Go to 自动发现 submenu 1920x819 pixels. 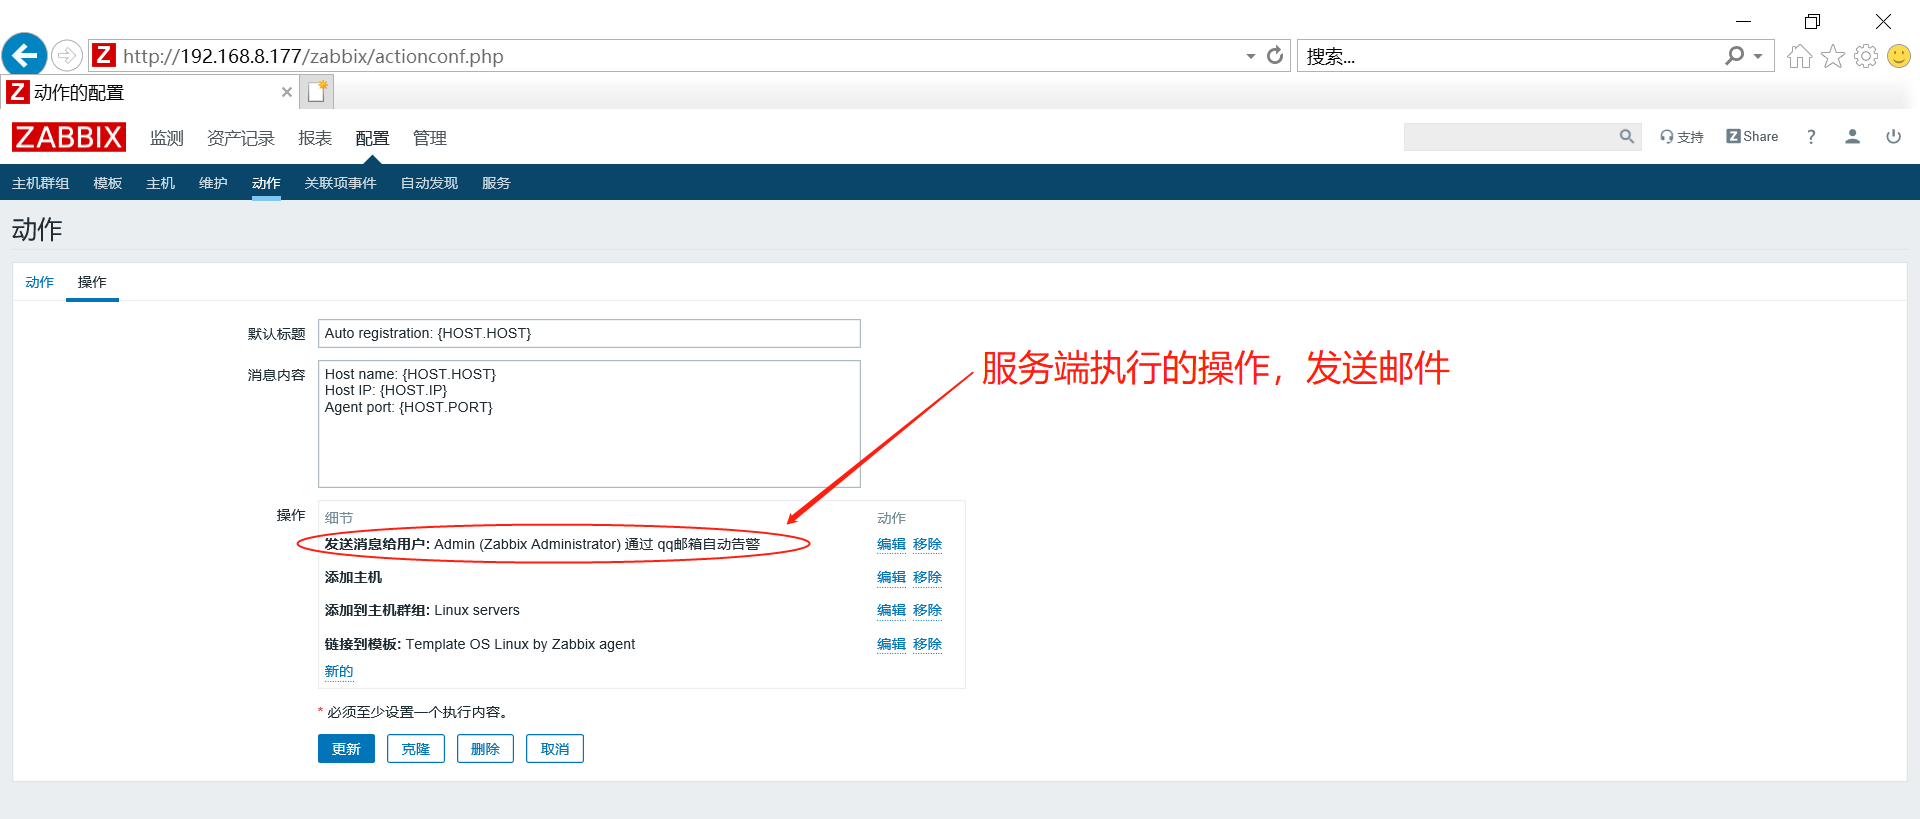point(429,183)
